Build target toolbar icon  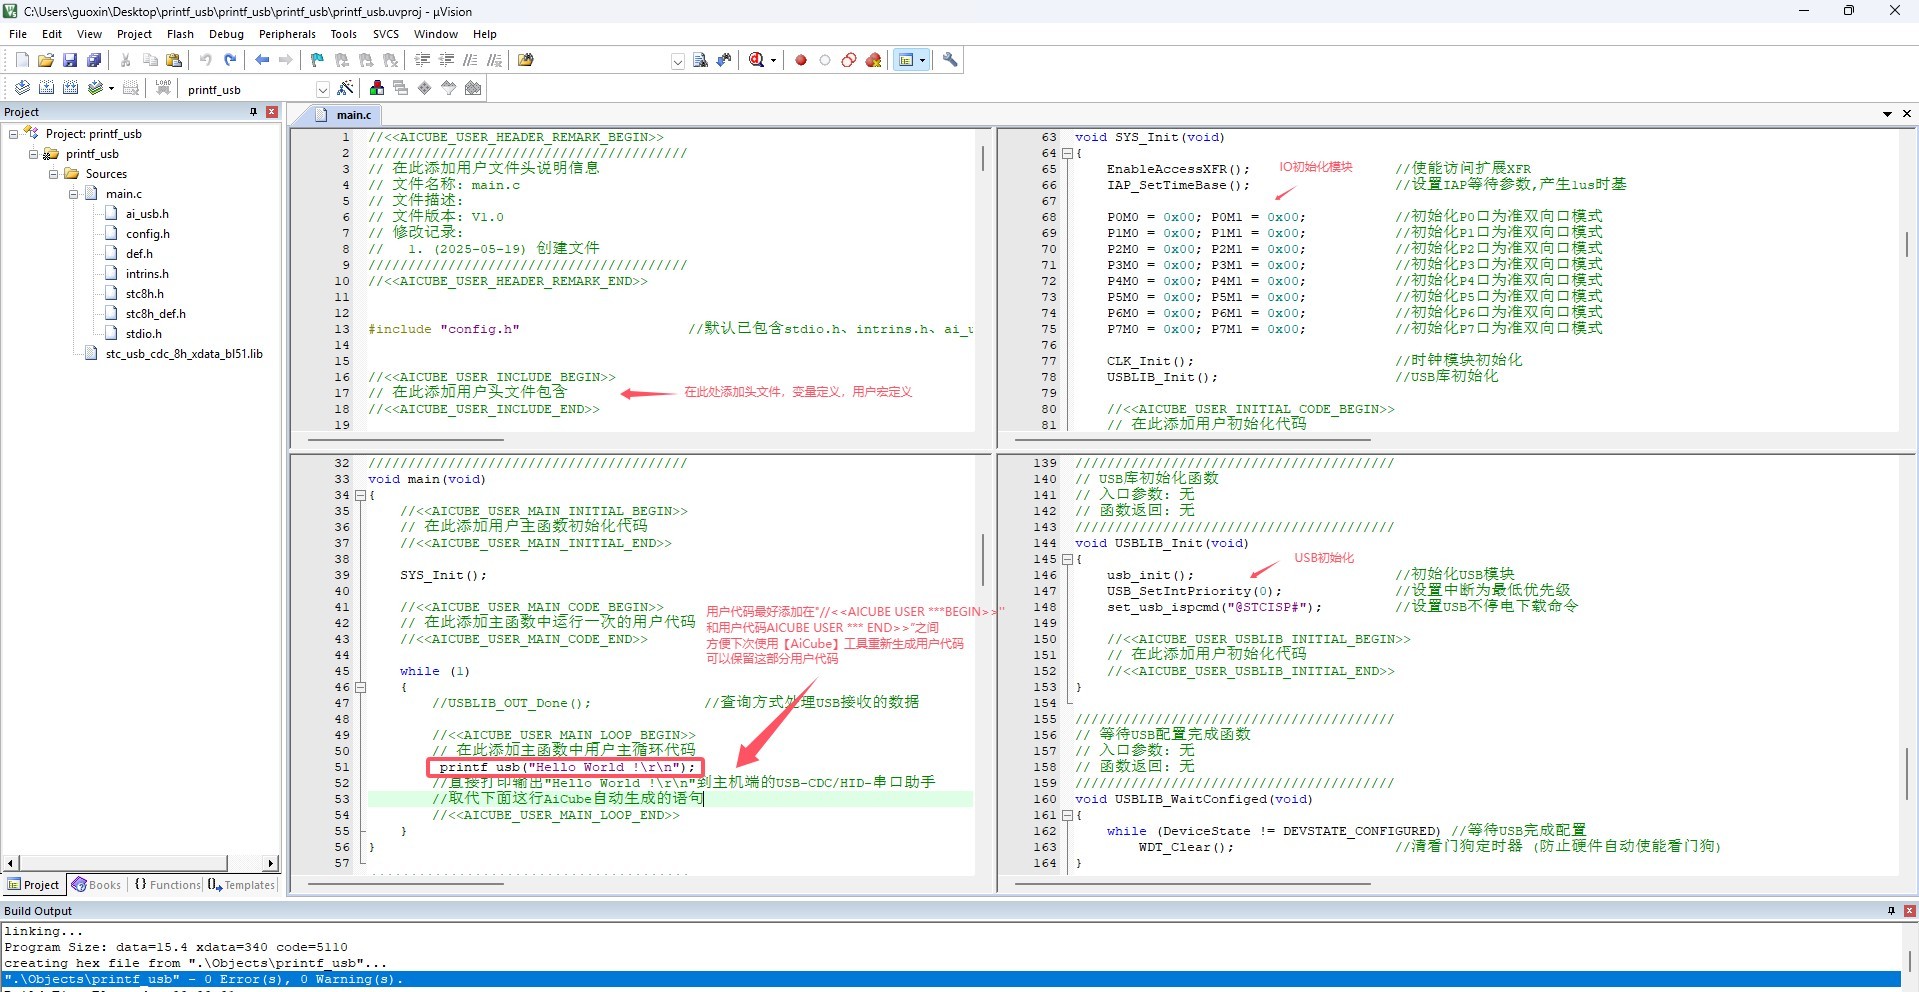pos(46,88)
